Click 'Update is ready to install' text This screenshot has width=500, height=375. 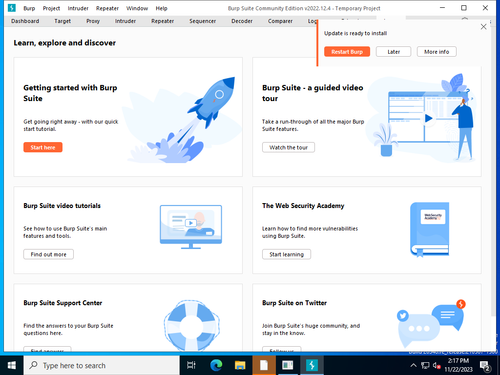[355, 33]
